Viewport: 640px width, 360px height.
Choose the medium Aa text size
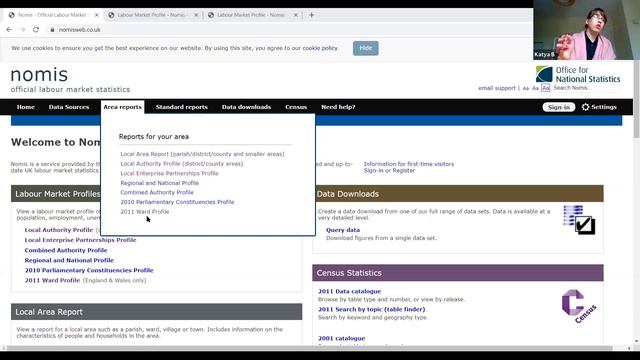[x=536, y=88]
